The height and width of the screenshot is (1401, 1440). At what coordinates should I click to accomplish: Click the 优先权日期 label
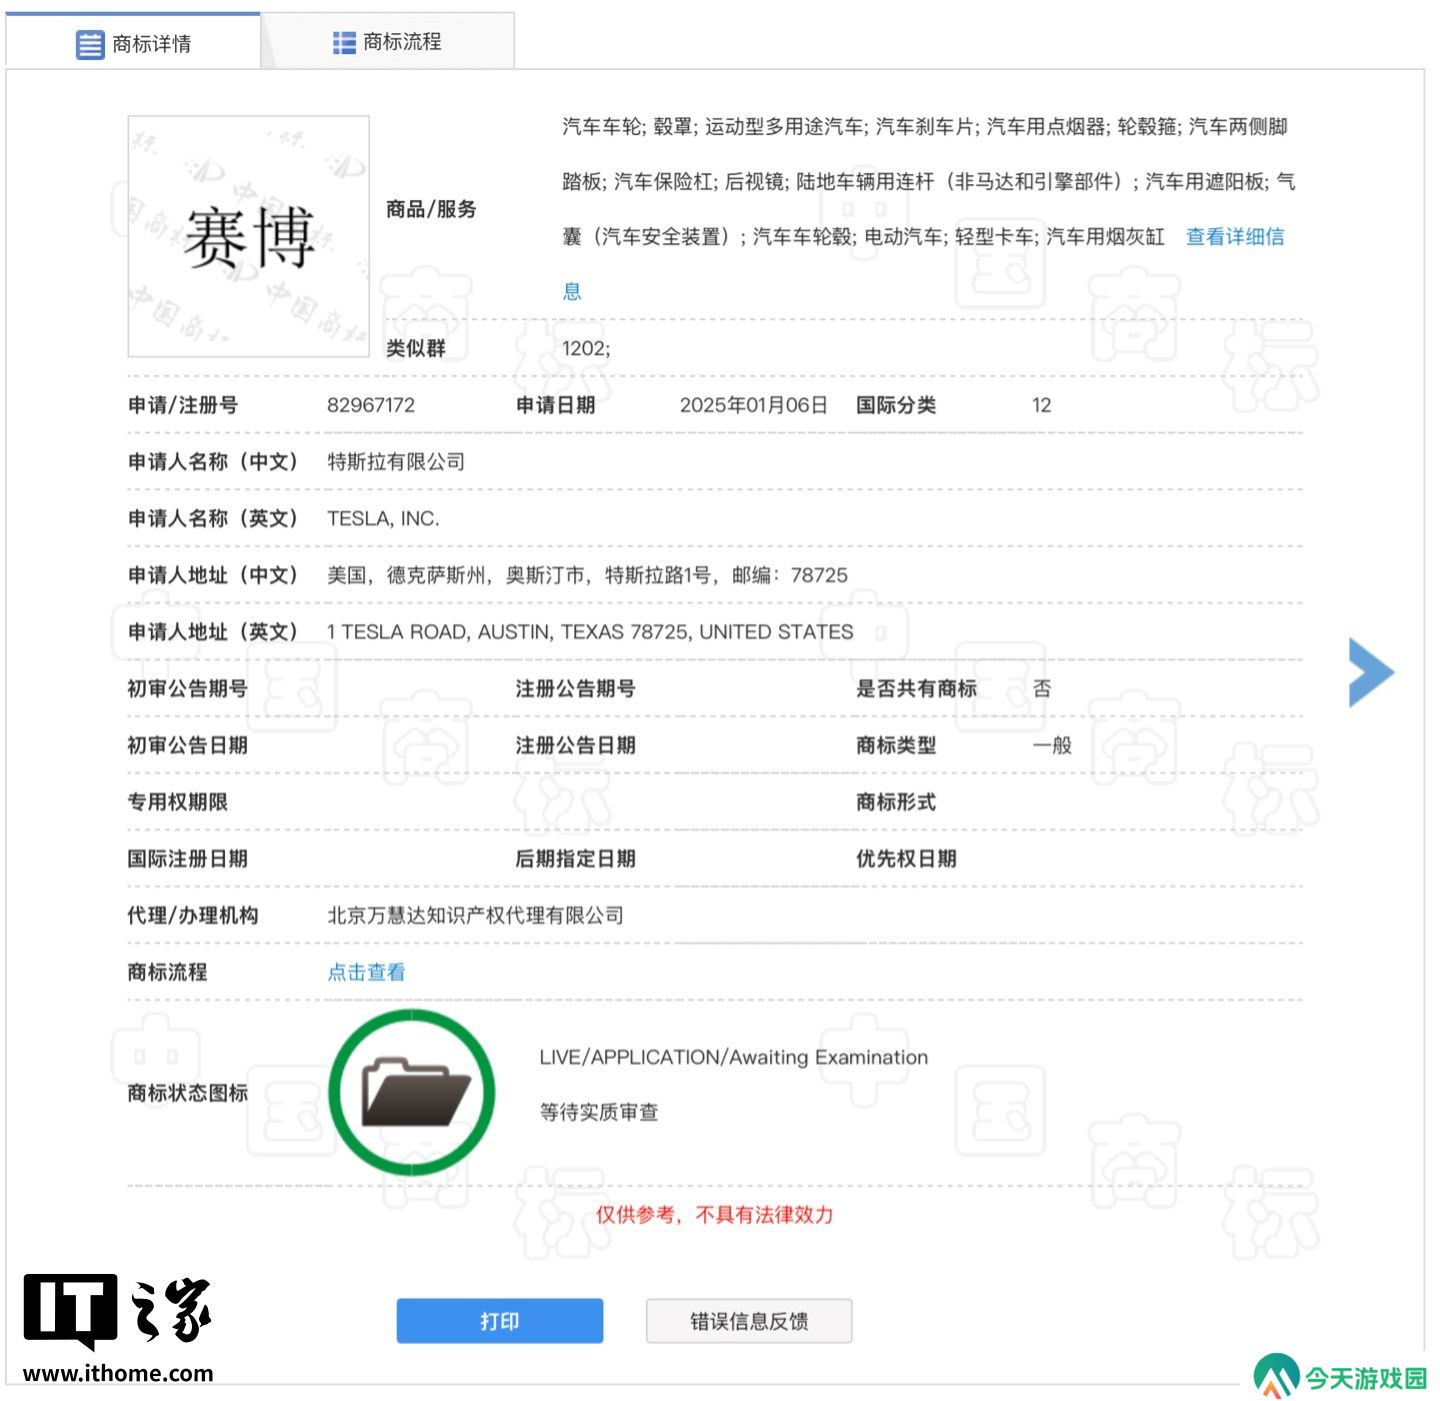(906, 859)
